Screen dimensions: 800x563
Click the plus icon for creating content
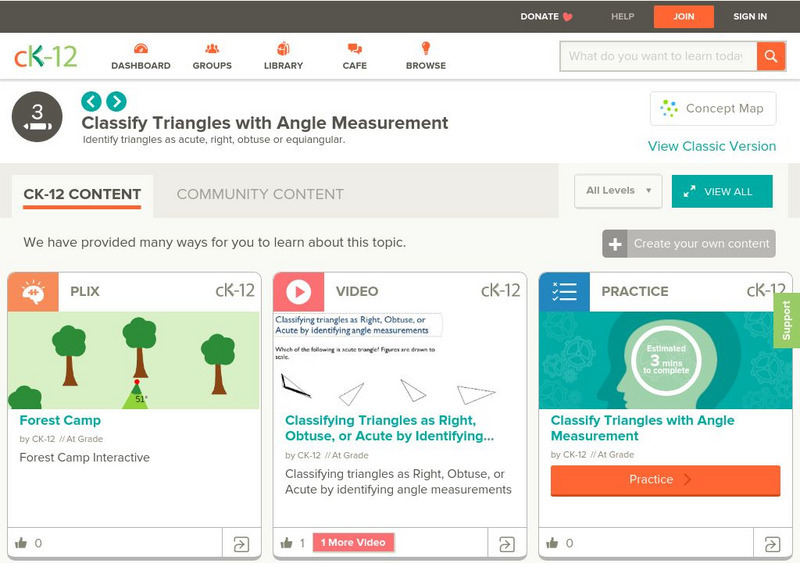coord(615,244)
